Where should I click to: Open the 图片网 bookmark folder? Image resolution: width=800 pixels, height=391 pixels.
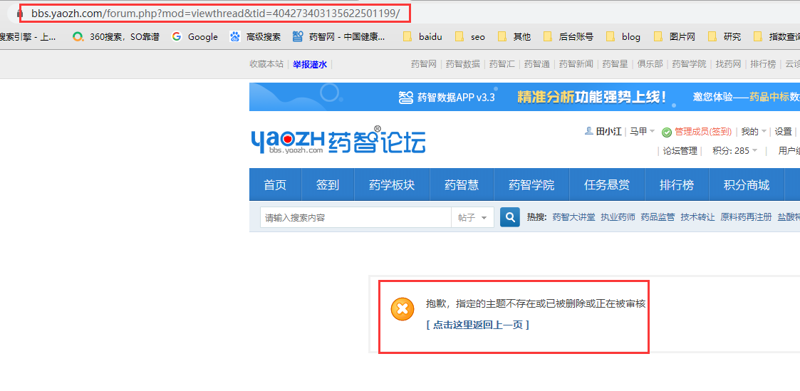[x=674, y=37]
